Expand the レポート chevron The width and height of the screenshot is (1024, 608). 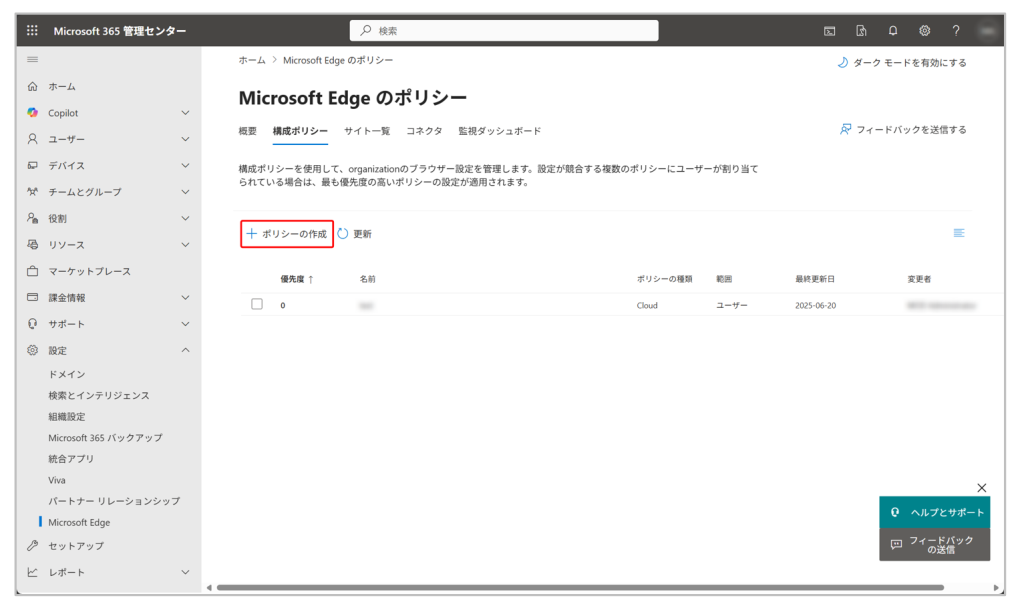[185, 572]
